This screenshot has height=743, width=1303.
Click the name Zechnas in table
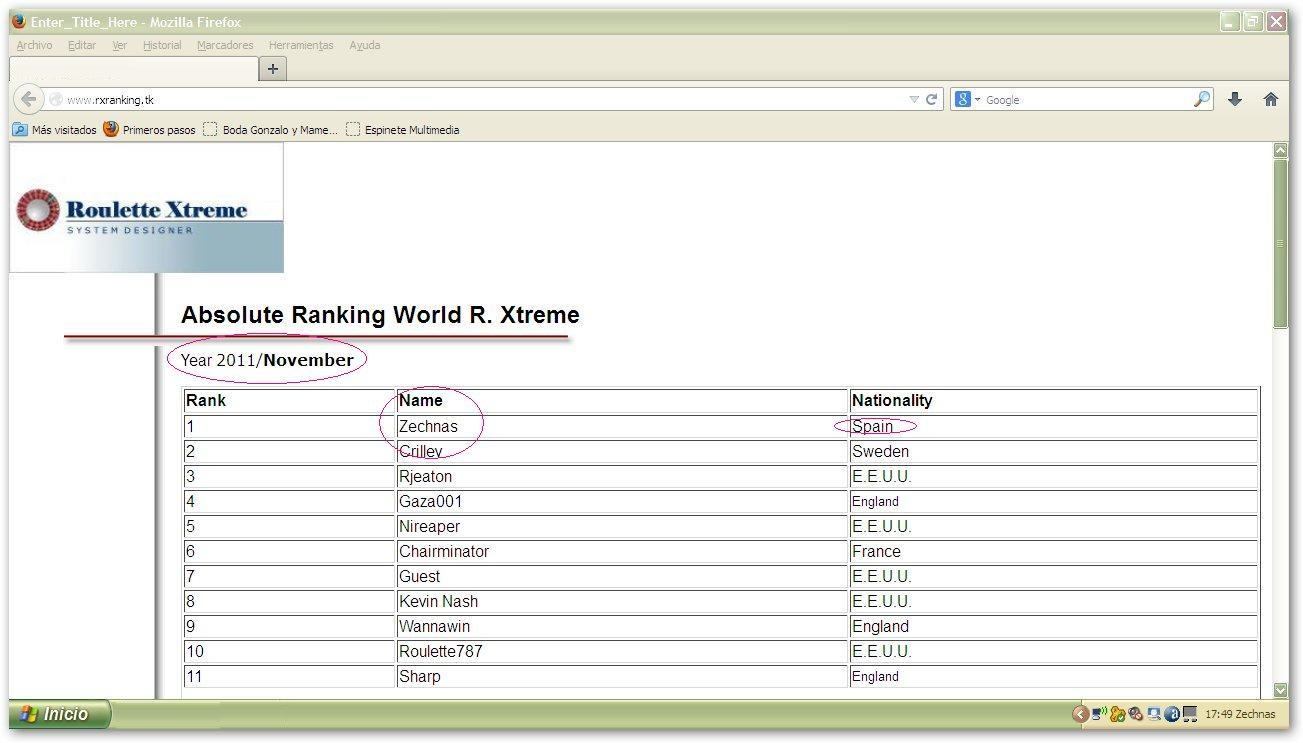tap(428, 426)
